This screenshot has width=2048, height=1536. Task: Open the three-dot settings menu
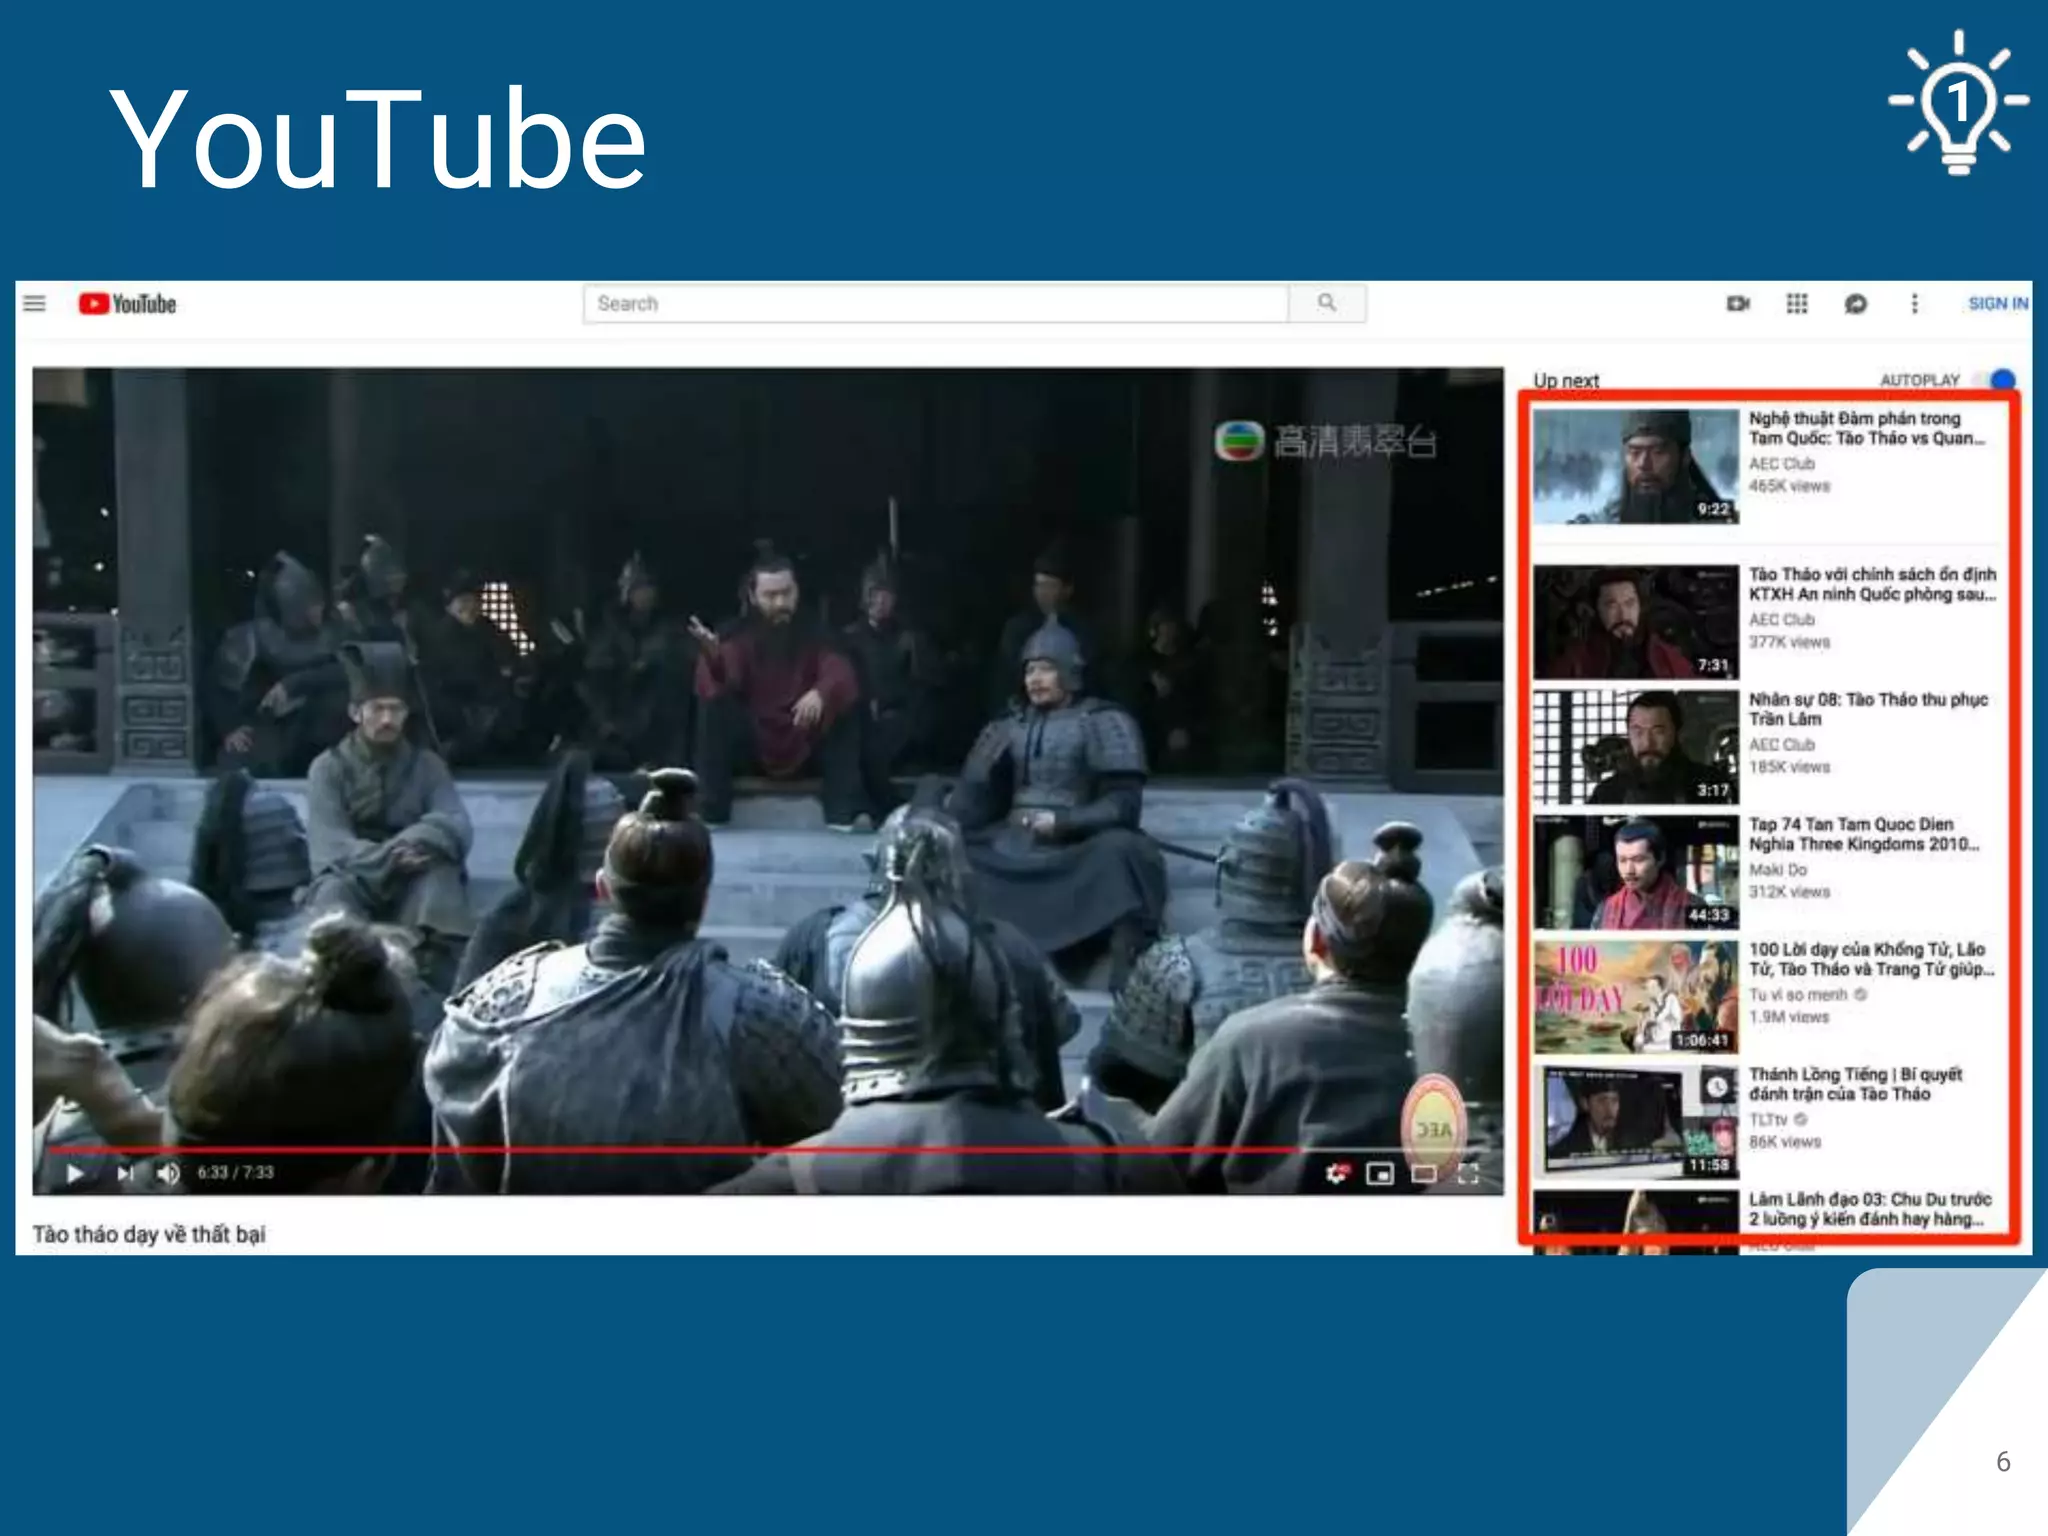pyautogui.click(x=1915, y=304)
